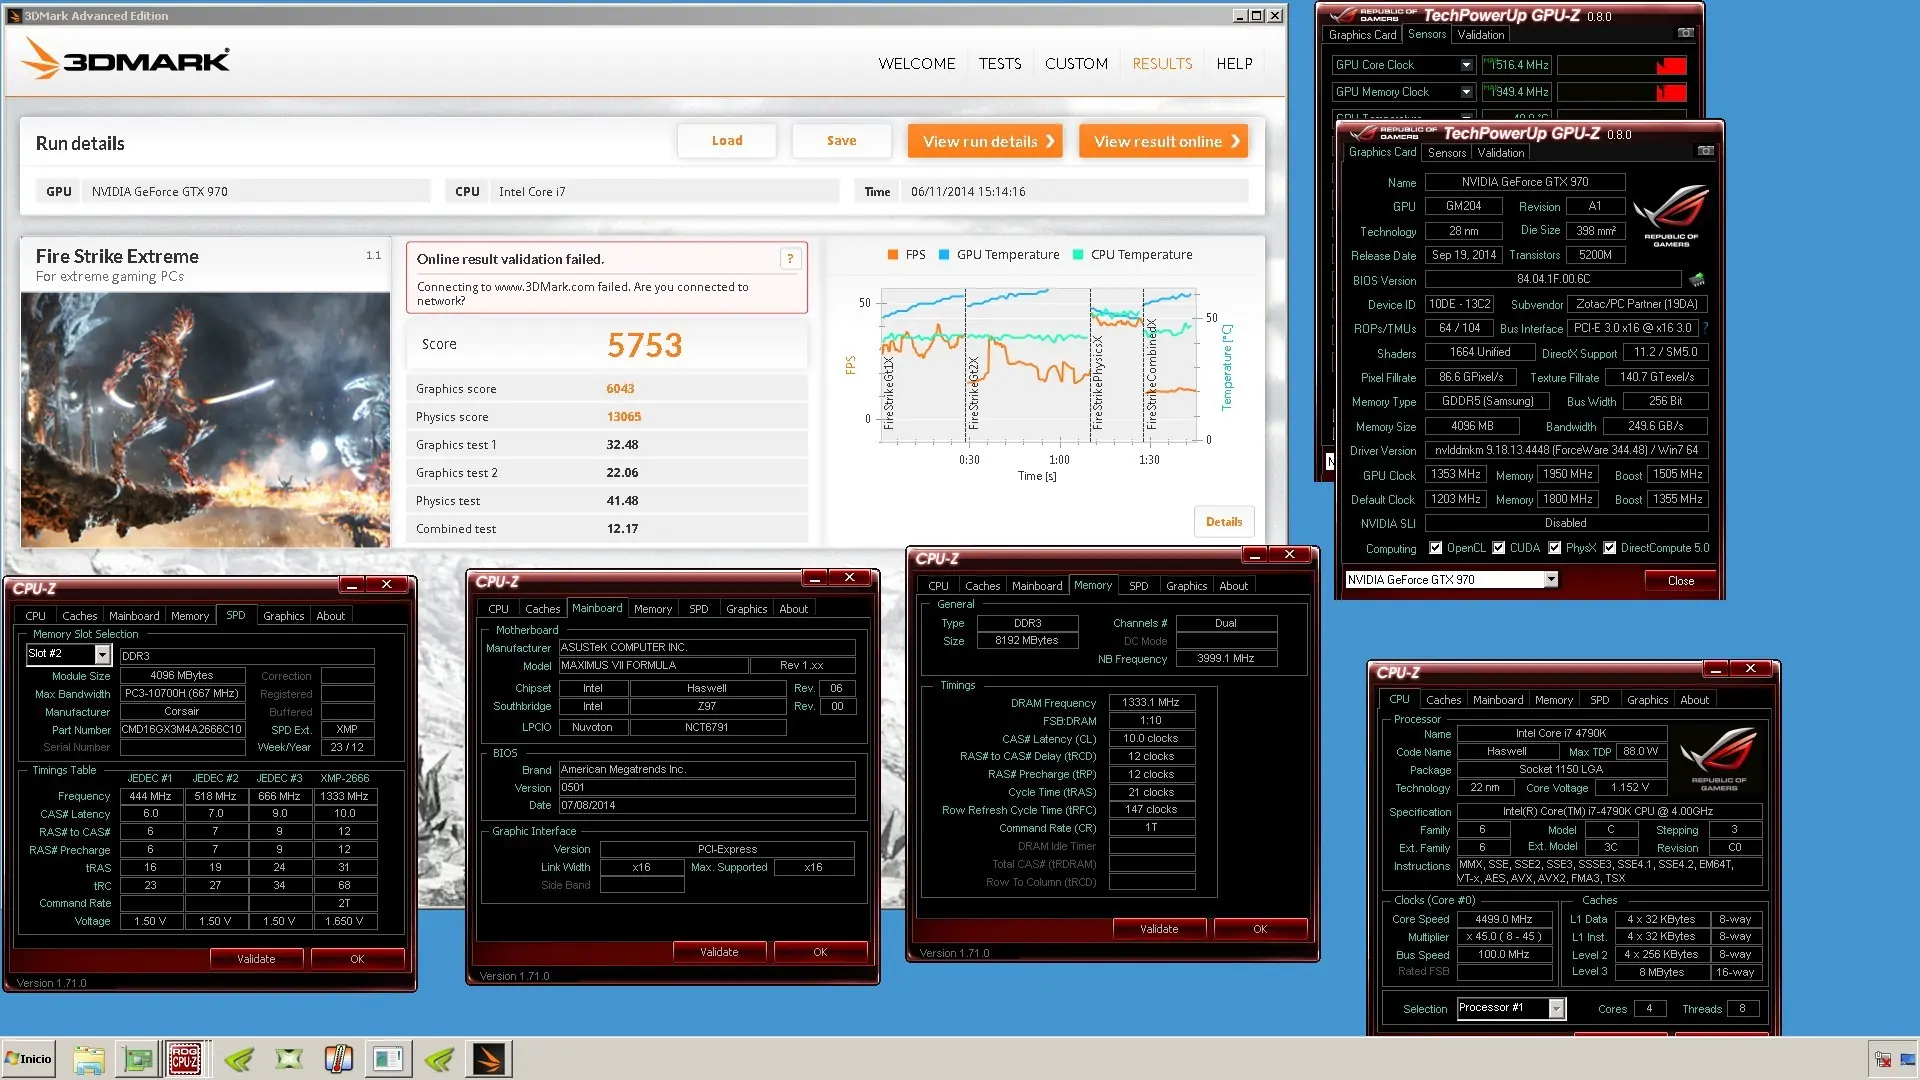Switch to Validation tab in front GPU-Z
This screenshot has height=1080, width=1920.
1501,153
